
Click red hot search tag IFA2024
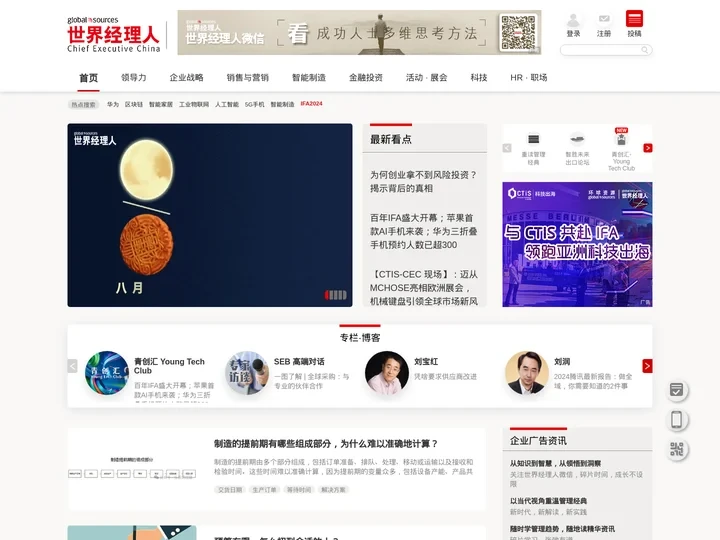pyautogui.click(x=311, y=104)
